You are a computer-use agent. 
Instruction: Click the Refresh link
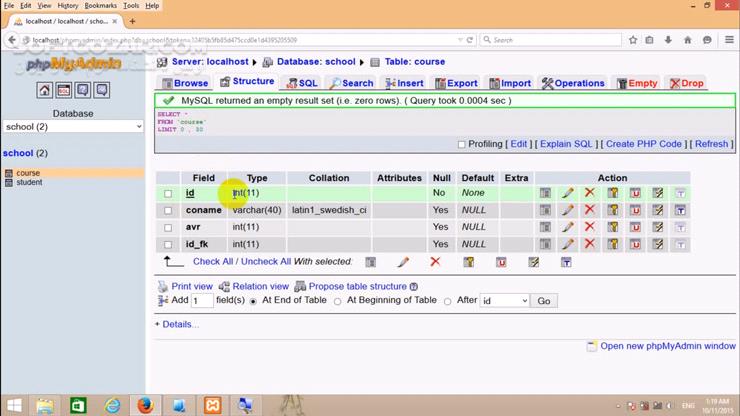711,144
